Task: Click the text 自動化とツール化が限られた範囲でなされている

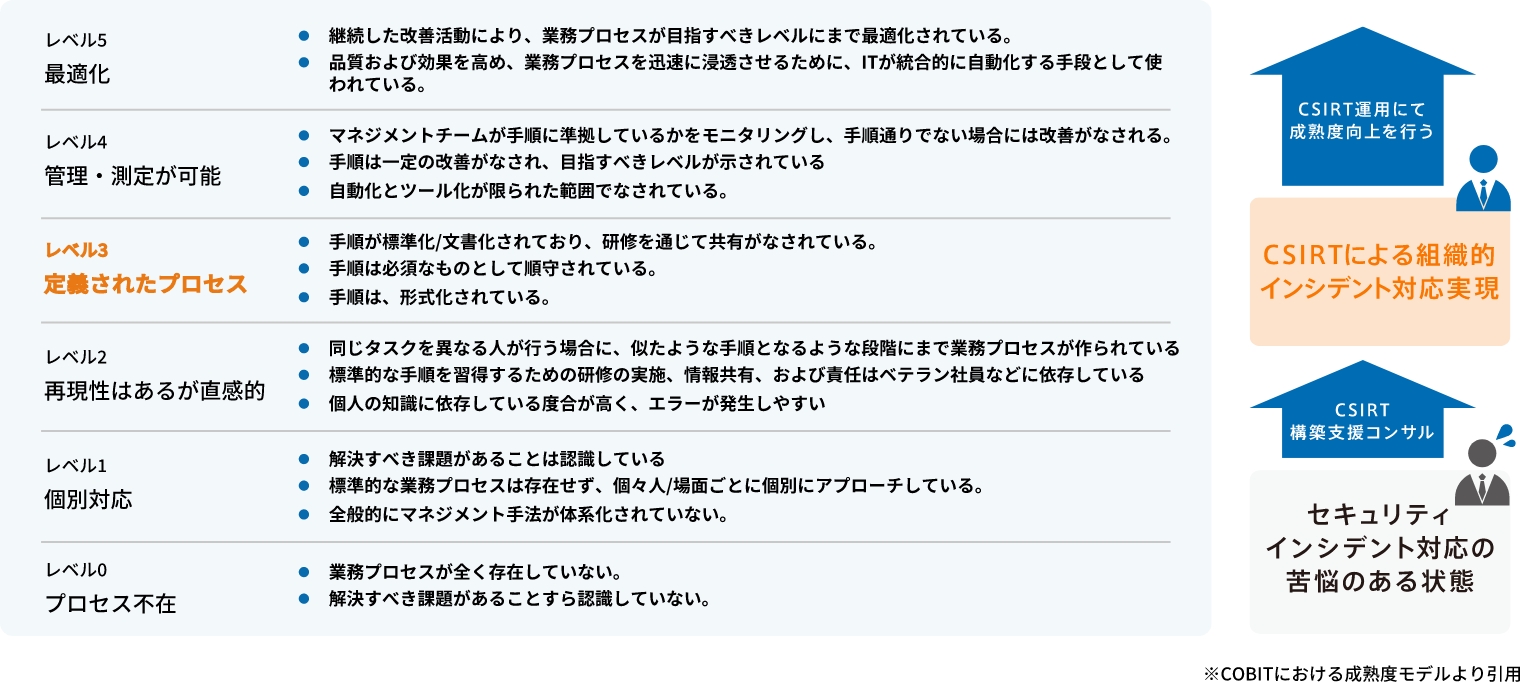Action: [x=527, y=189]
